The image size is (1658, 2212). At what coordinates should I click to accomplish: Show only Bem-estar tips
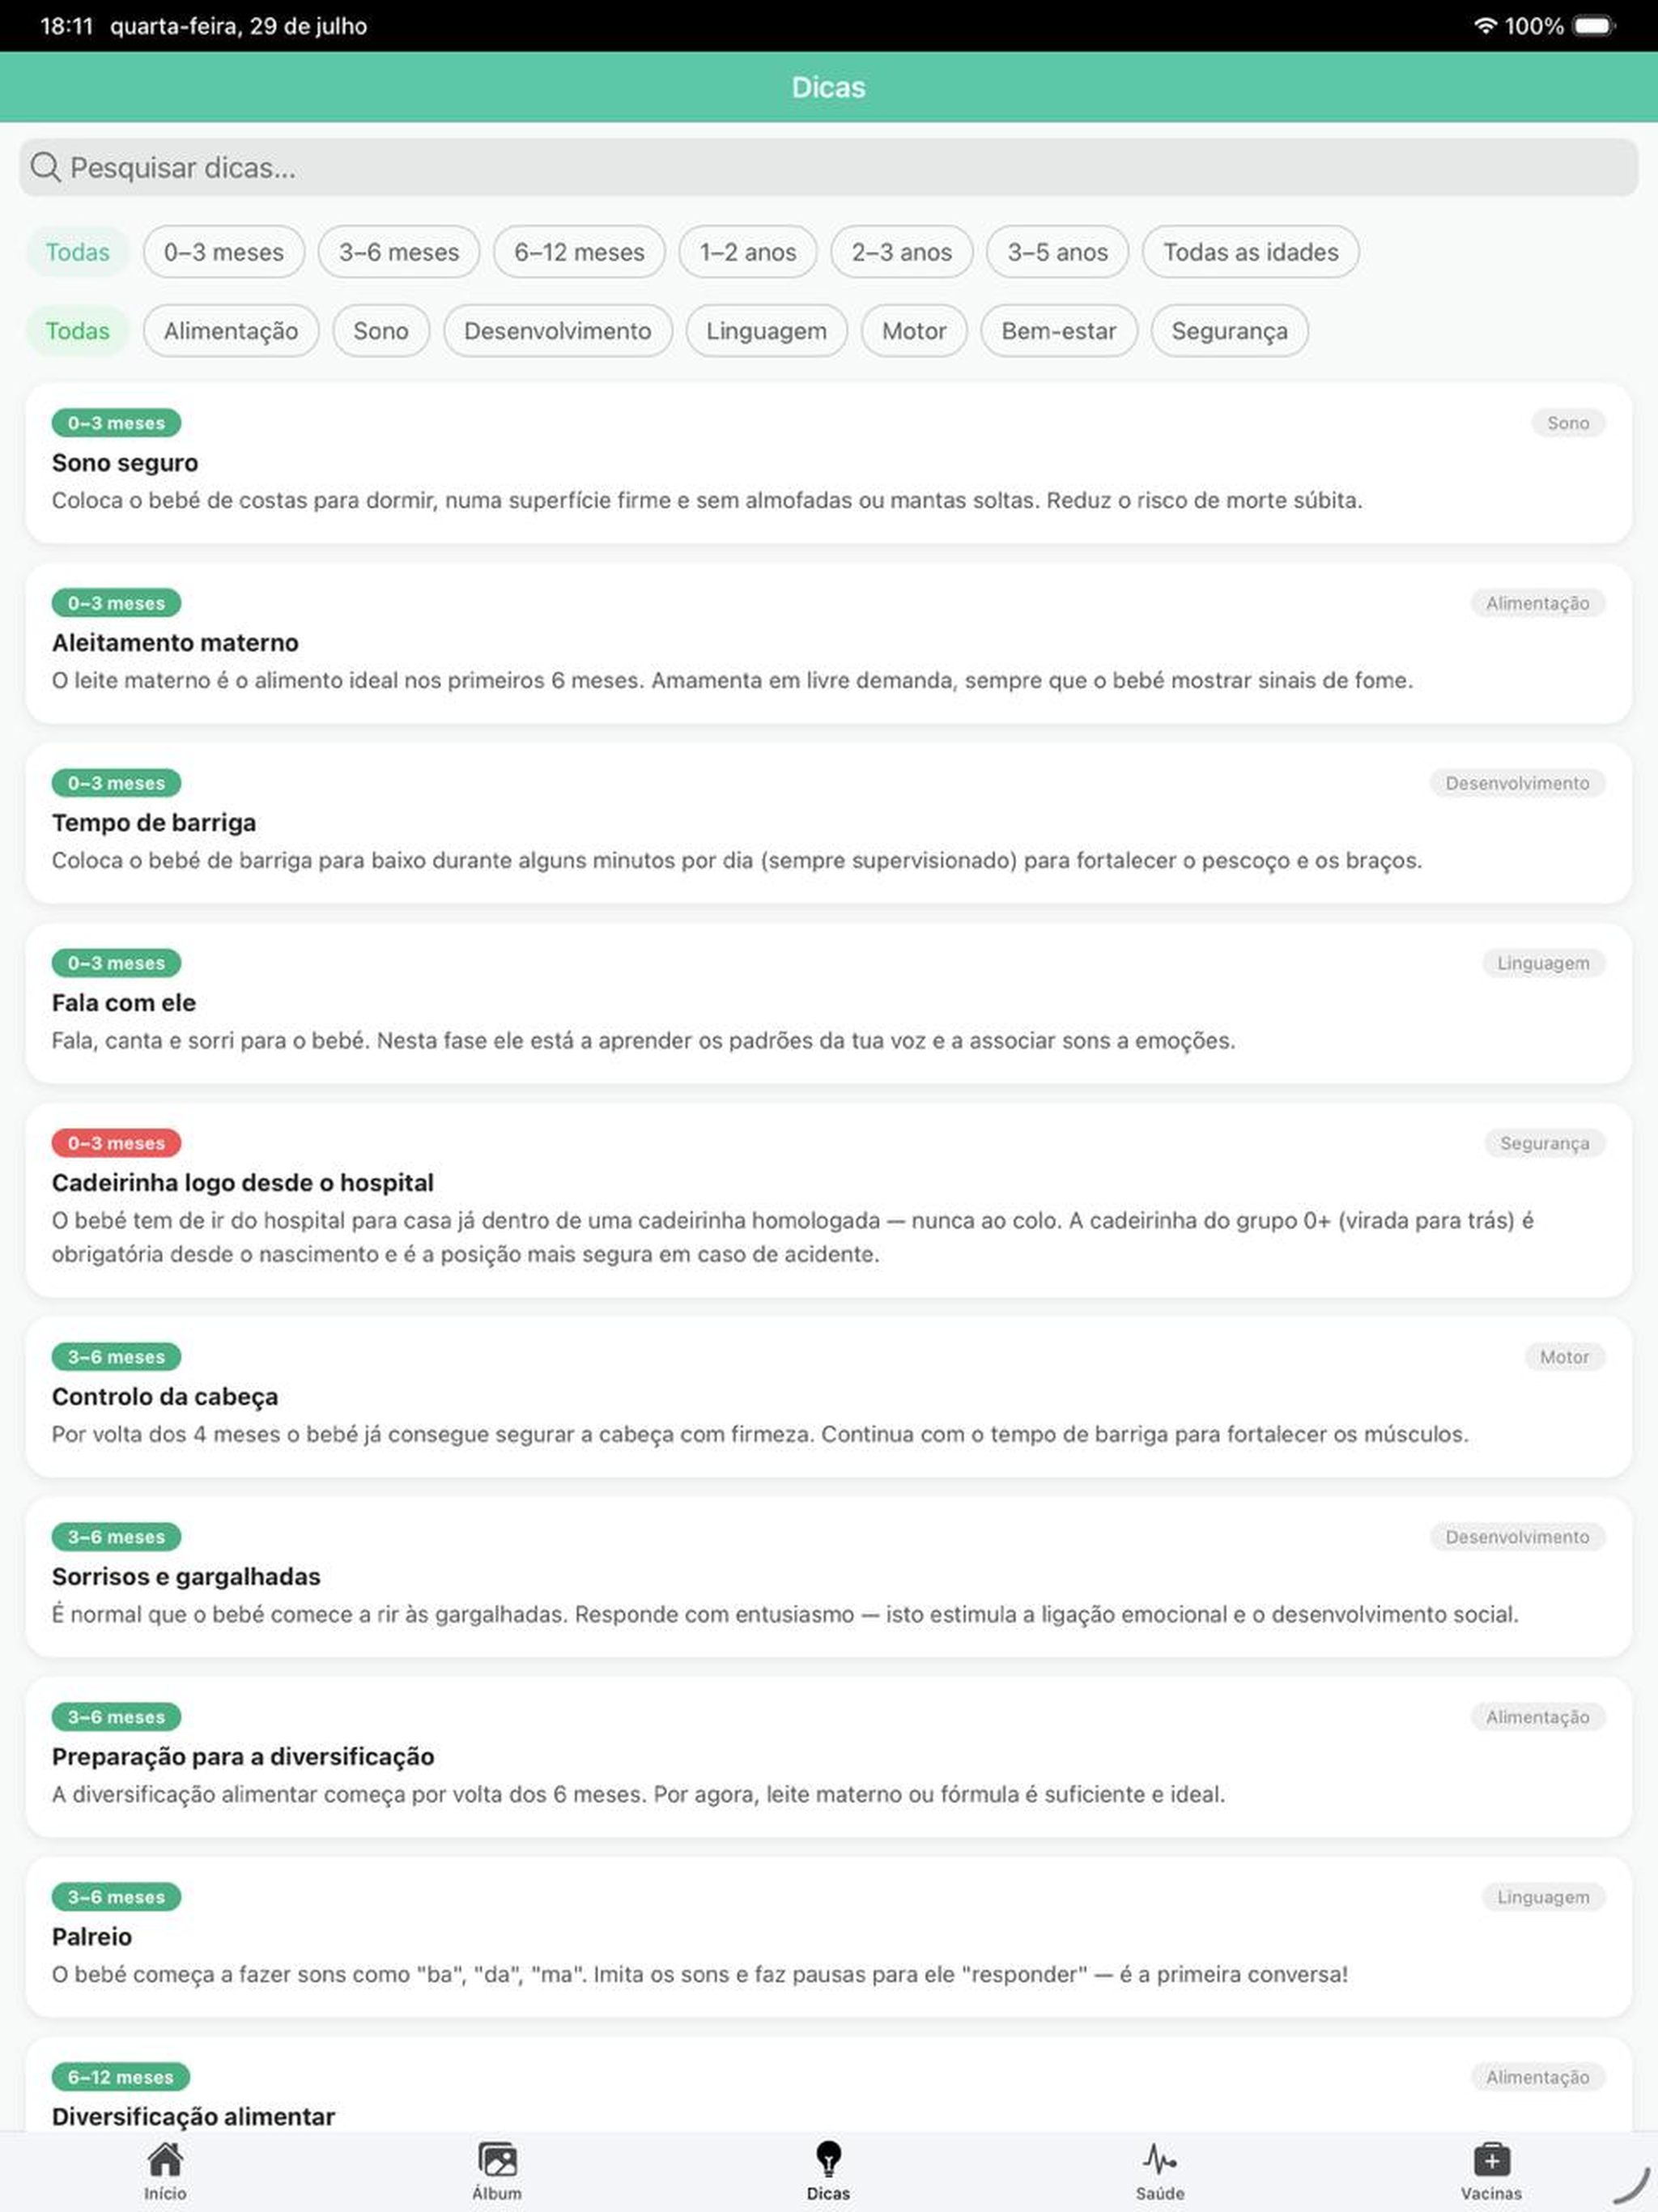(x=1059, y=331)
